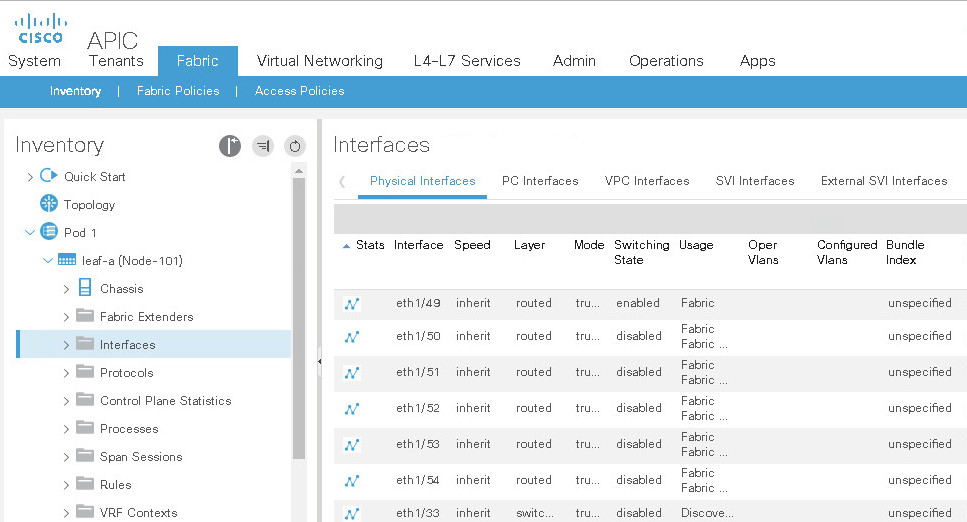Viewport: 967px width, 522px height.
Task: Click stats icon for eth1/54 row
Action: 352,481
